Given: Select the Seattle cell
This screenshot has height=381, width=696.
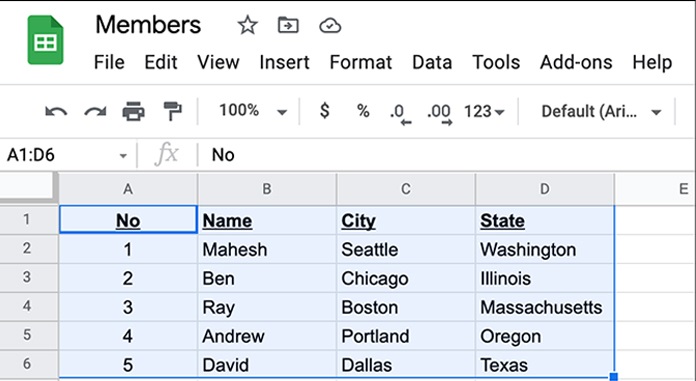Looking at the screenshot, I should point(406,249).
